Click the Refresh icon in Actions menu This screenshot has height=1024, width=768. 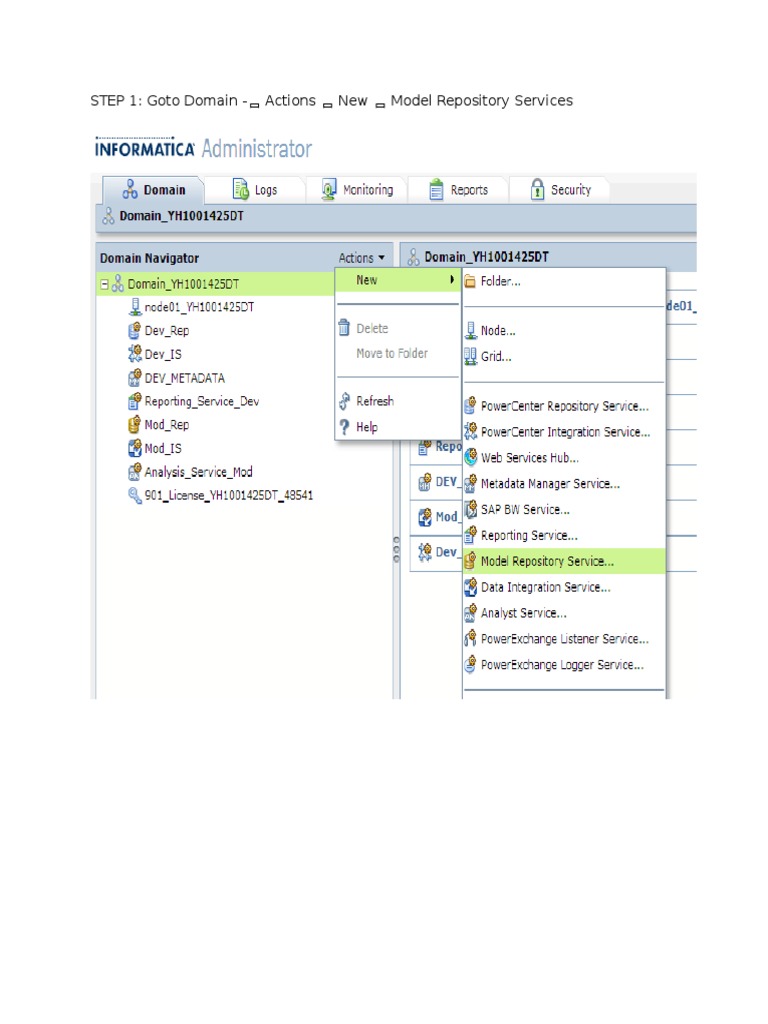click(345, 401)
